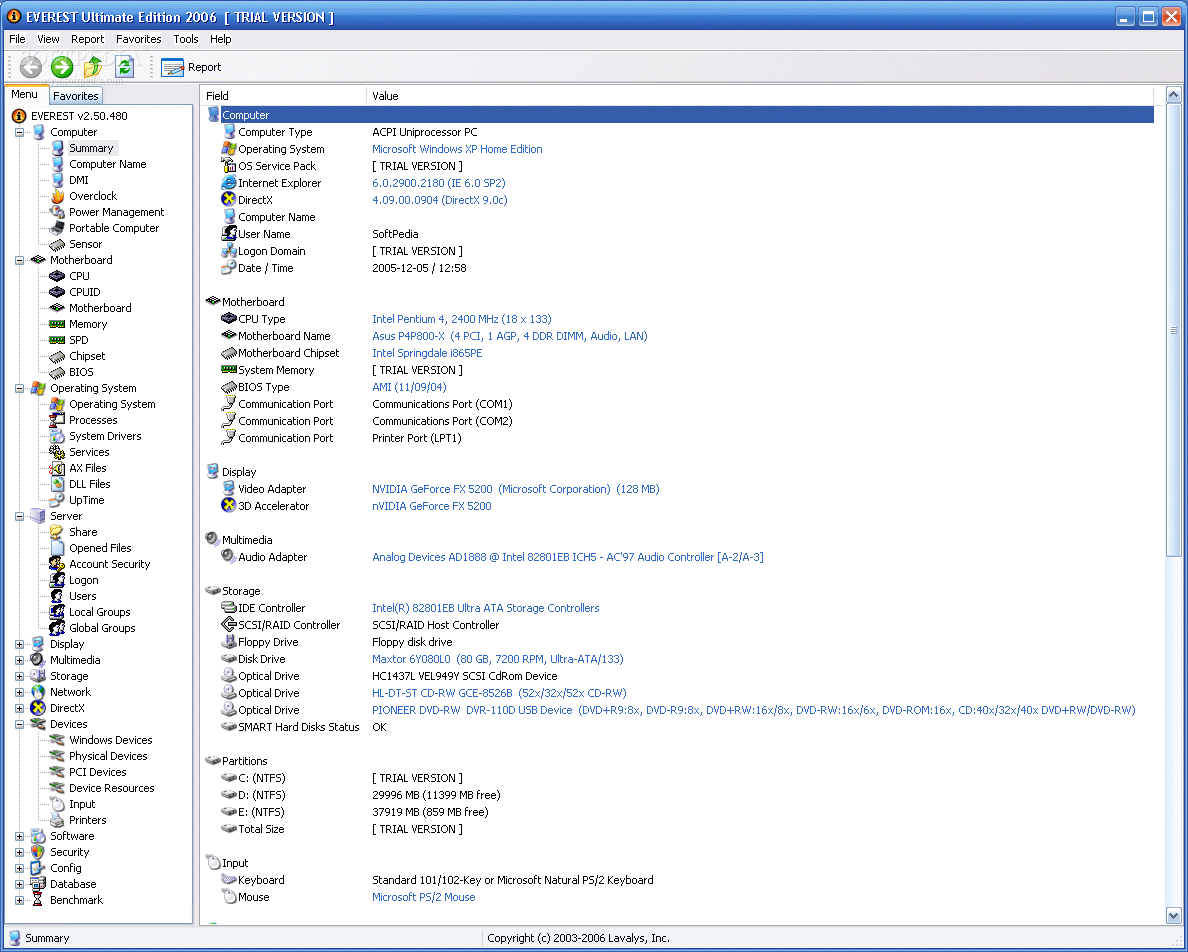This screenshot has width=1188, height=952.
Task: Click the Refresh toolbar icon
Action: [x=124, y=67]
